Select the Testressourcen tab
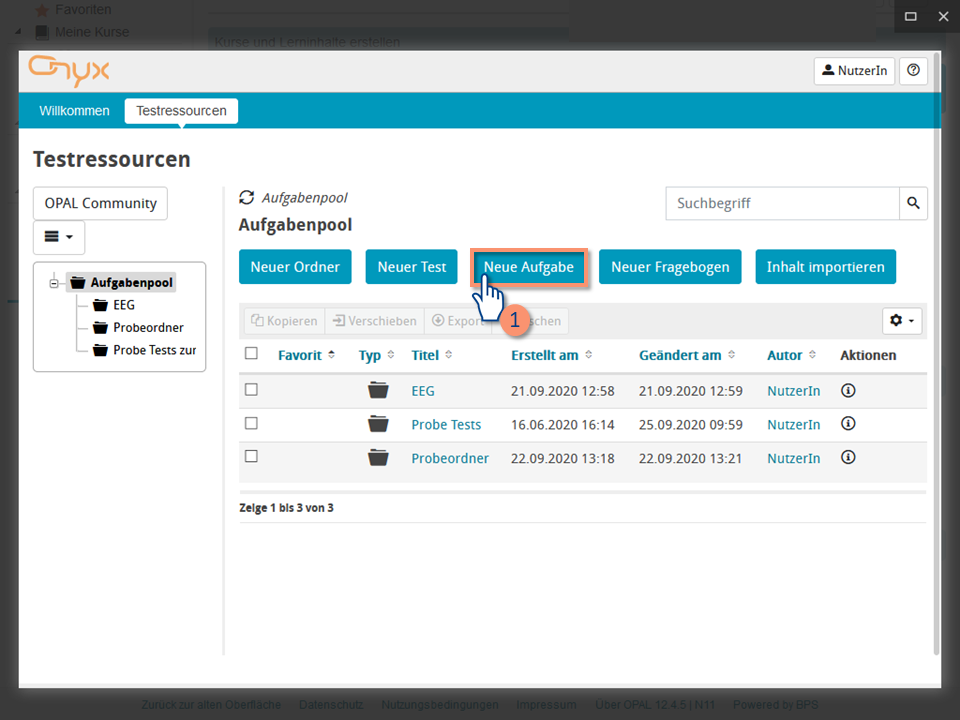 pos(181,111)
